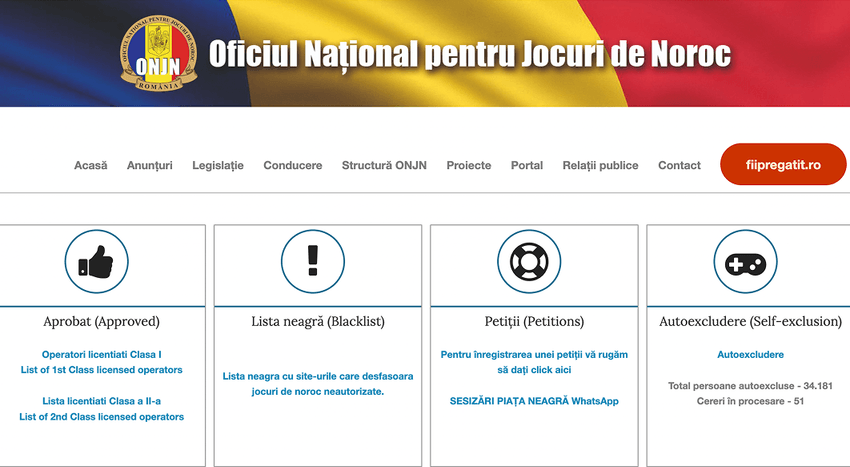
Task: Select Relații publice in navigation
Action: pyautogui.click(x=600, y=165)
